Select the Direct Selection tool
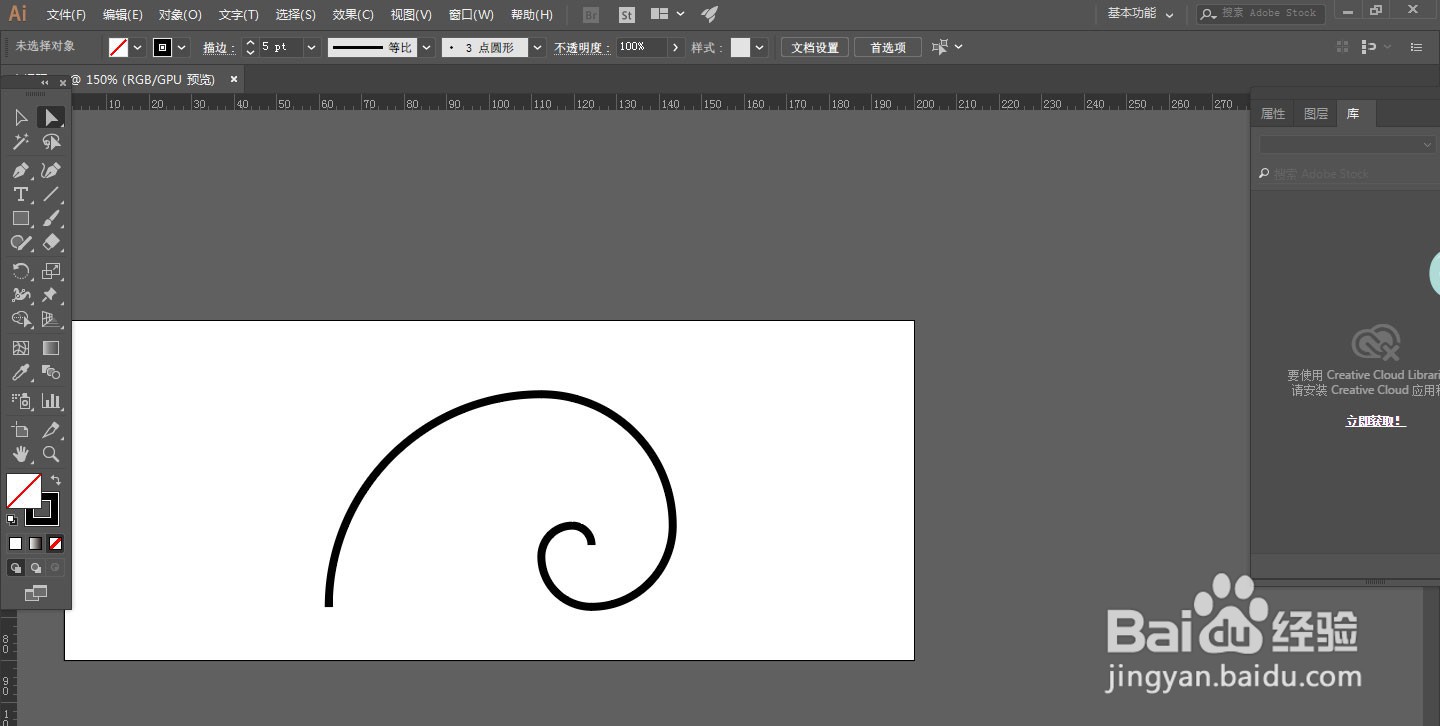 pyautogui.click(x=51, y=118)
